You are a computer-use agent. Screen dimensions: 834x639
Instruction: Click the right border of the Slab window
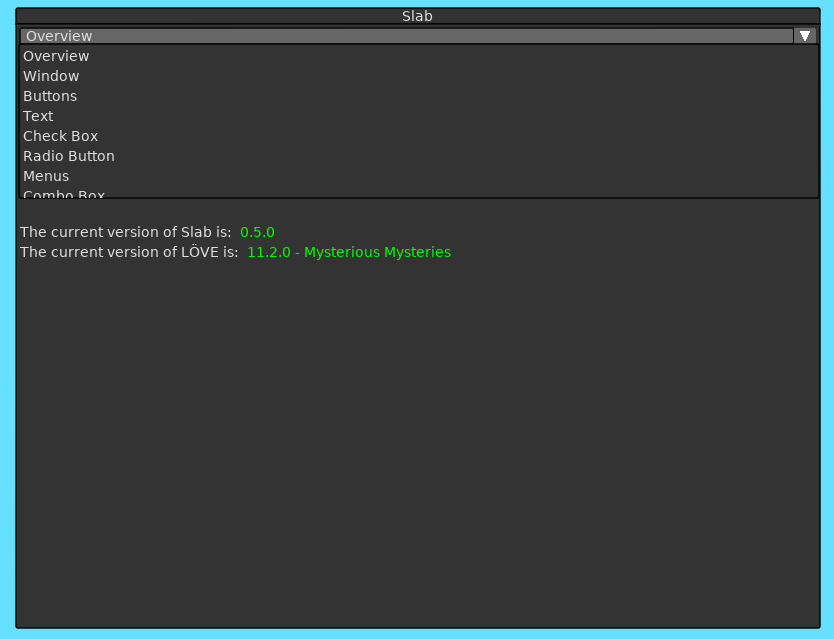pyautogui.click(x=820, y=400)
